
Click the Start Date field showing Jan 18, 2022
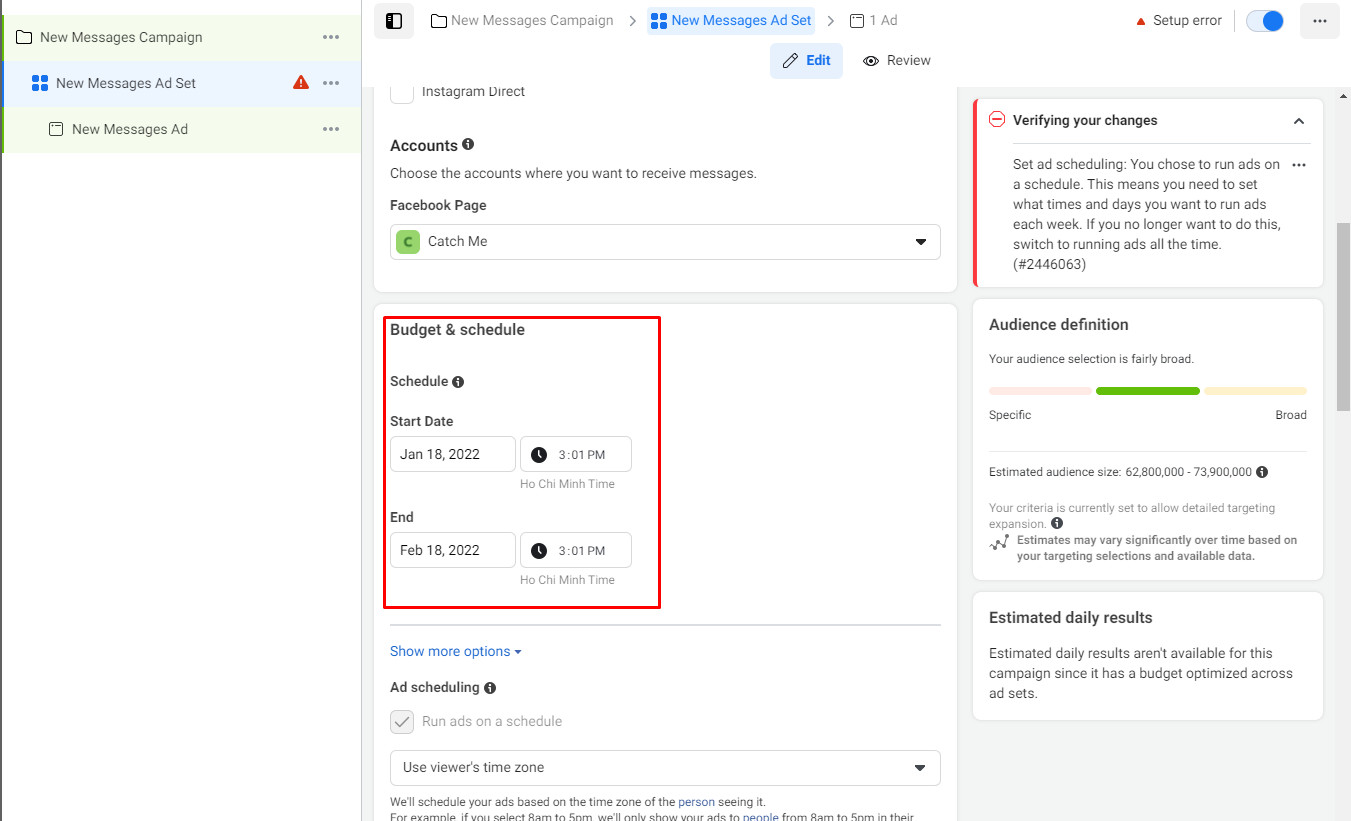pos(453,454)
